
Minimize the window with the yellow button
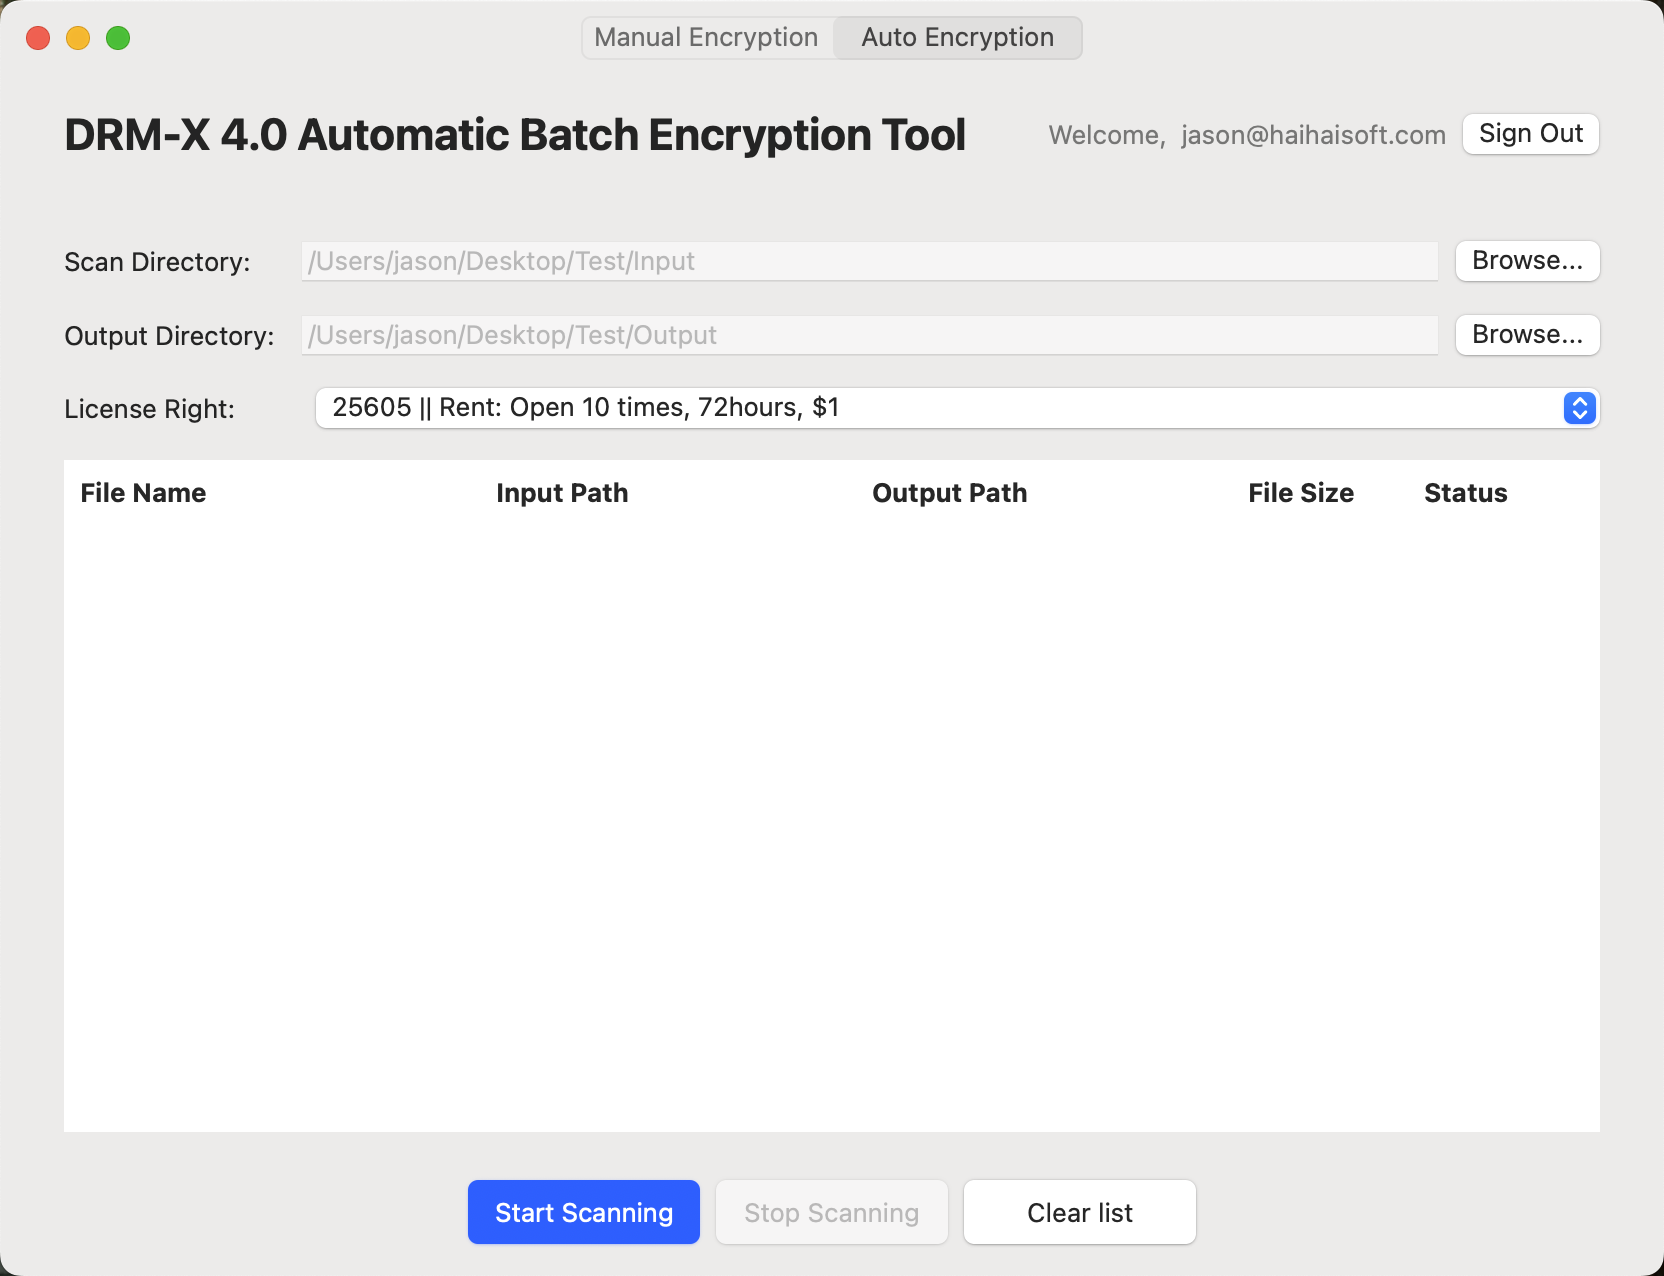pyautogui.click(x=78, y=38)
